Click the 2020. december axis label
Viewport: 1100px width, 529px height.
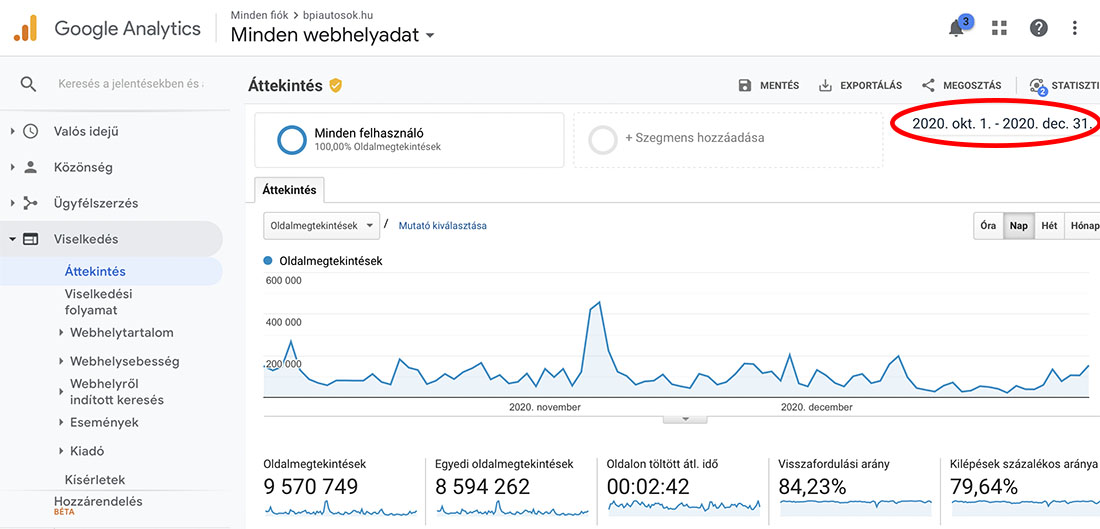click(817, 407)
